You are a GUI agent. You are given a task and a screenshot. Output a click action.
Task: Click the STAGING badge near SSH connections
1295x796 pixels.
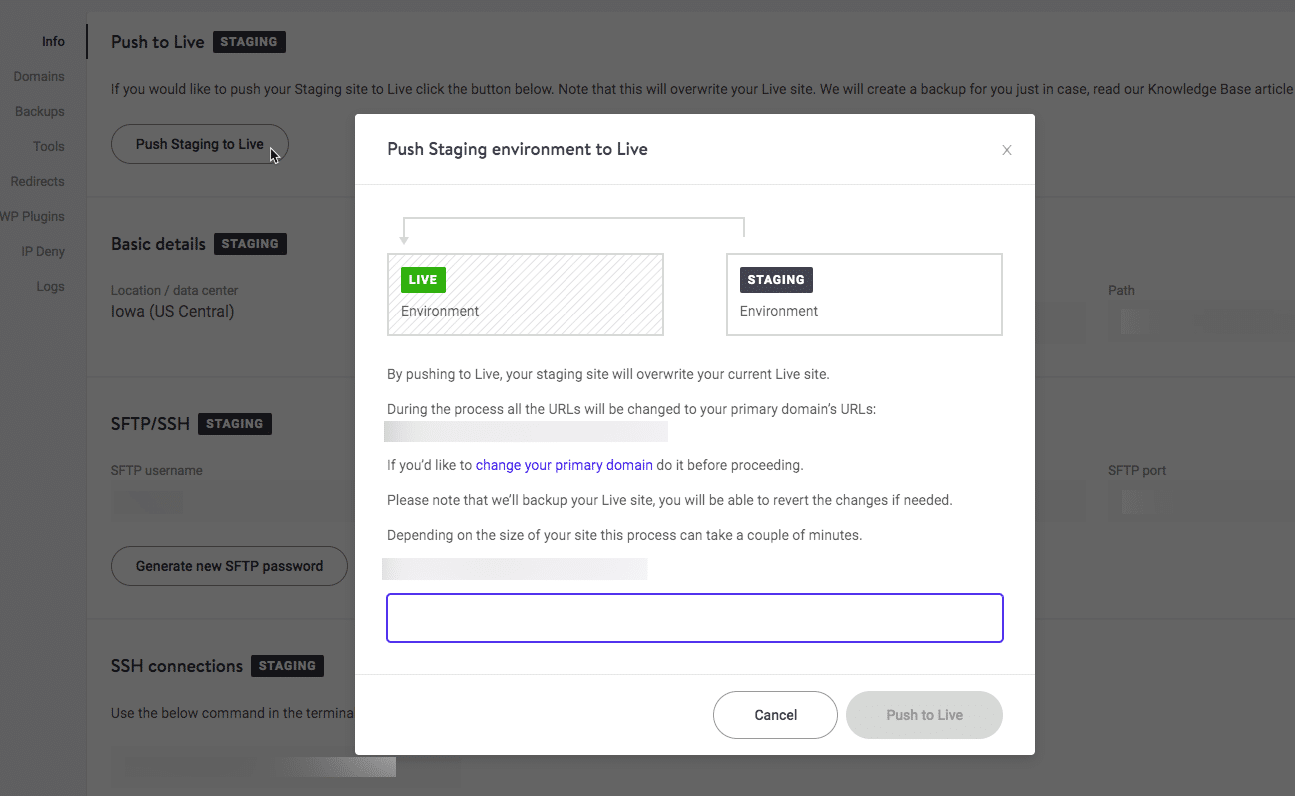pyautogui.click(x=287, y=665)
